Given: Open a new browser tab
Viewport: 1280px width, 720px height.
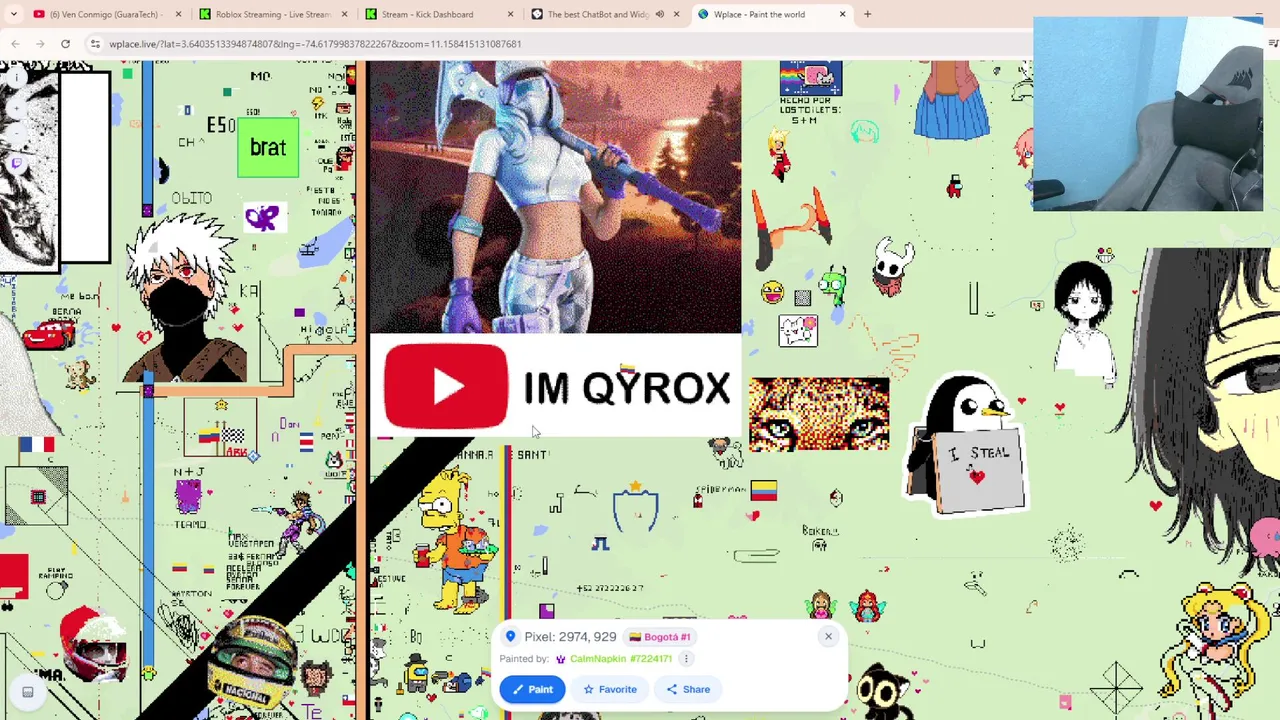Looking at the screenshot, I should [x=867, y=14].
